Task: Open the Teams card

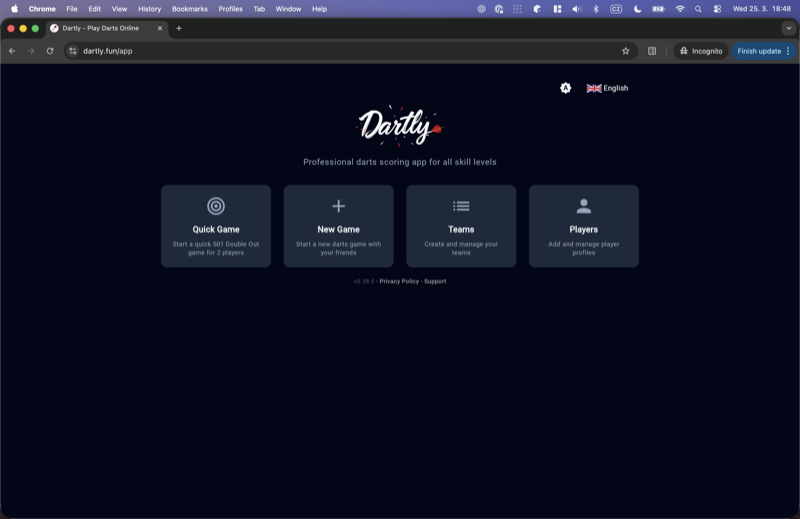Action: [x=461, y=226]
